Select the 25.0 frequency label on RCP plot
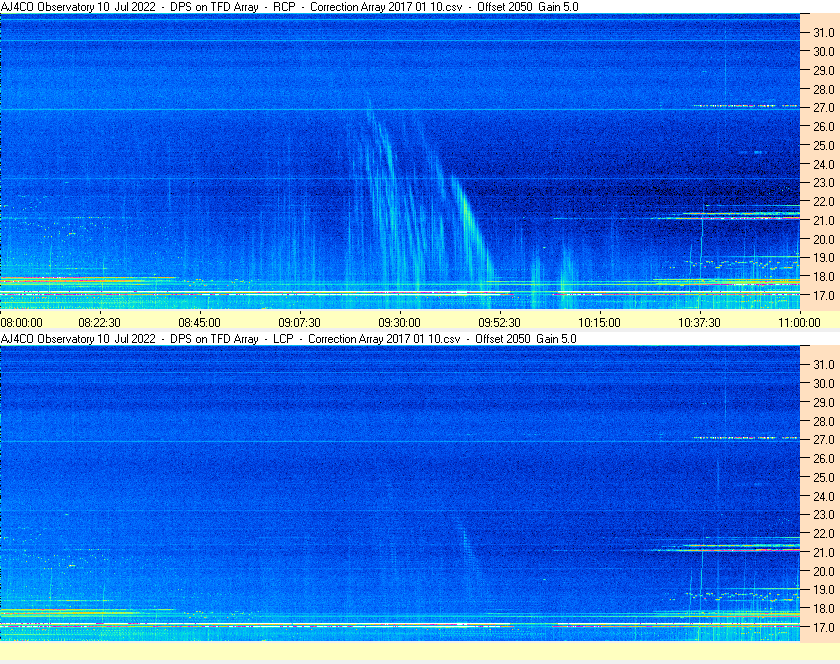Image resolution: width=840 pixels, height=664 pixels. coord(824,145)
